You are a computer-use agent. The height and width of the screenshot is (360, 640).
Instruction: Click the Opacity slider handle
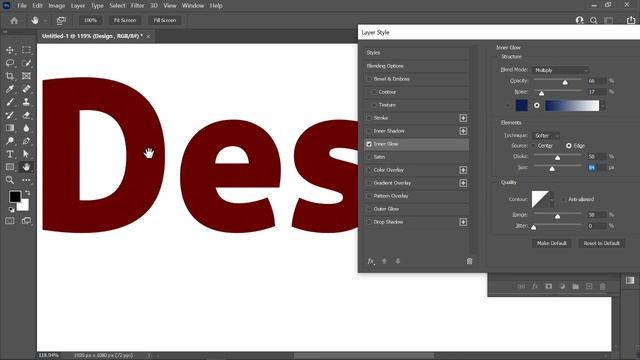[565, 82]
